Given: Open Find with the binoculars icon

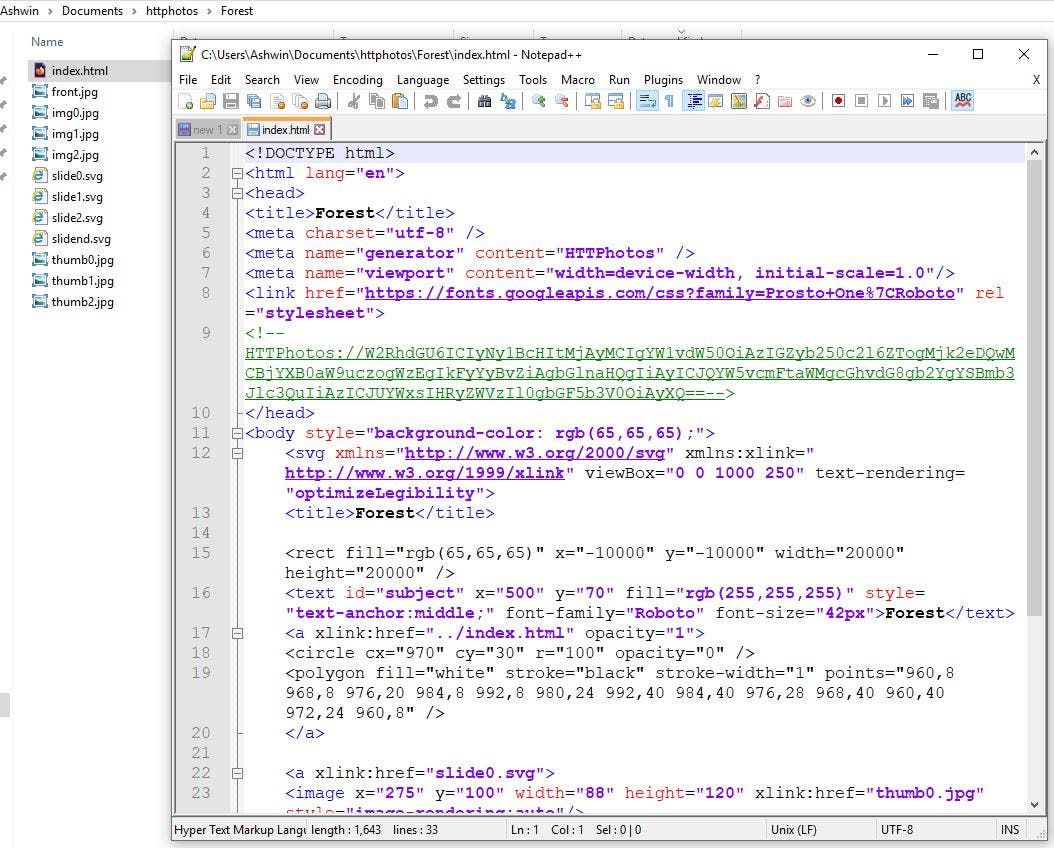Looking at the screenshot, I should tap(484, 101).
